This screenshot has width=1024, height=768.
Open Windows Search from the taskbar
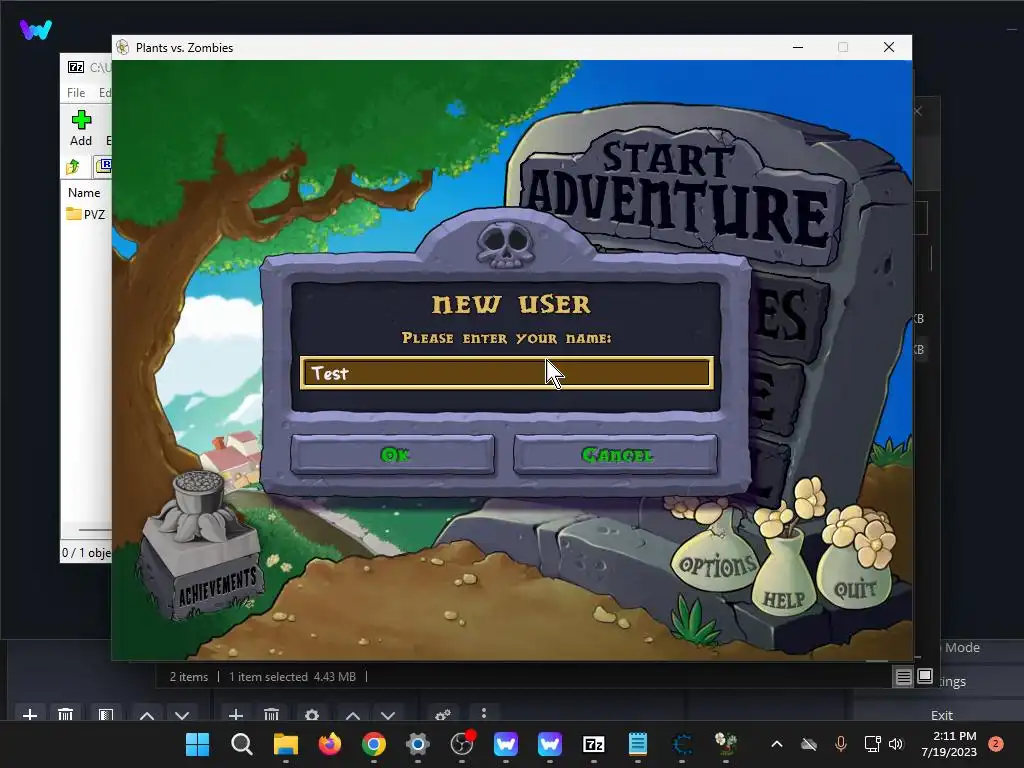[x=242, y=744]
